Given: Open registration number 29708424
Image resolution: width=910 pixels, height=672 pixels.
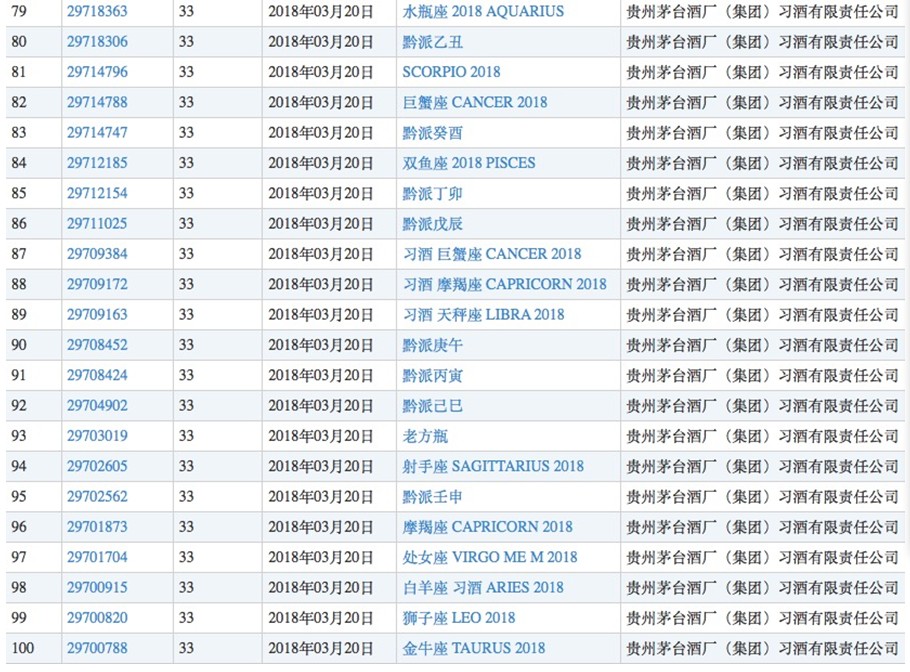Looking at the screenshot, I should pos(97,375).
